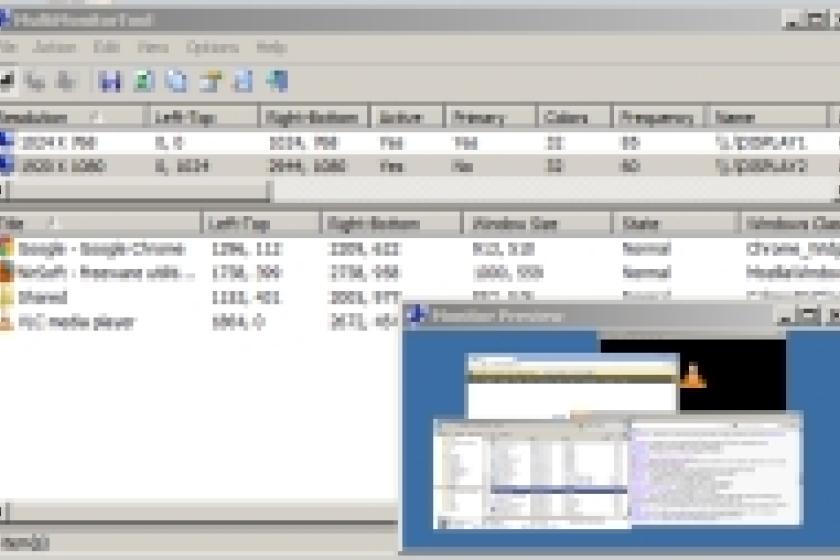Click the NirSoft - freeware utils title text
Viewport: 840px width, 560px height.
[106, 273]
